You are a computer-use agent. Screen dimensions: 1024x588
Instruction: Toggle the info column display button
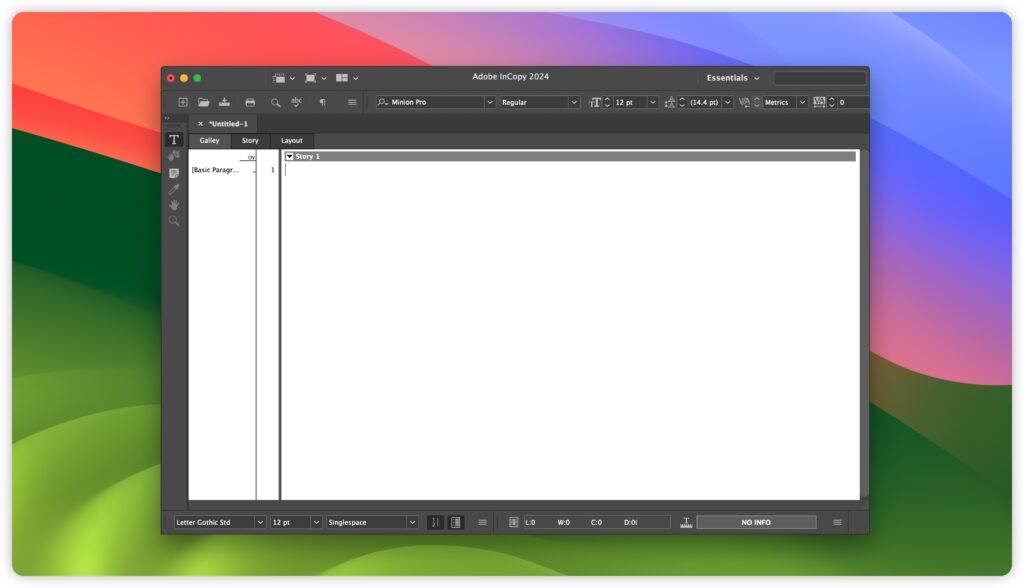[x=457, y=521]
